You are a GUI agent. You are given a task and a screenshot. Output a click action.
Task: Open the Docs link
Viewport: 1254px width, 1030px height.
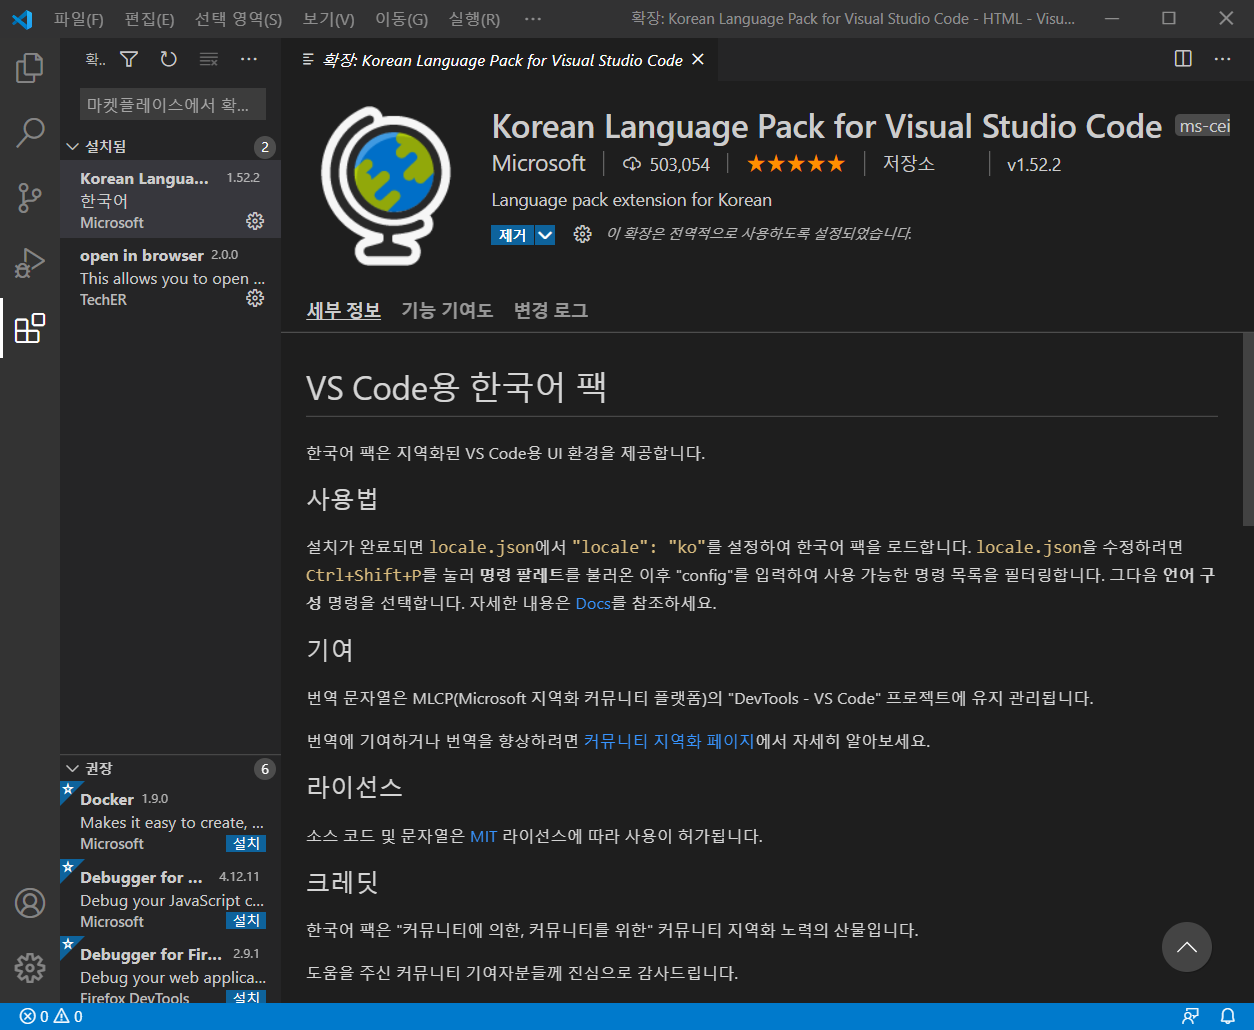pyautogui.click(x=593, y=603)
